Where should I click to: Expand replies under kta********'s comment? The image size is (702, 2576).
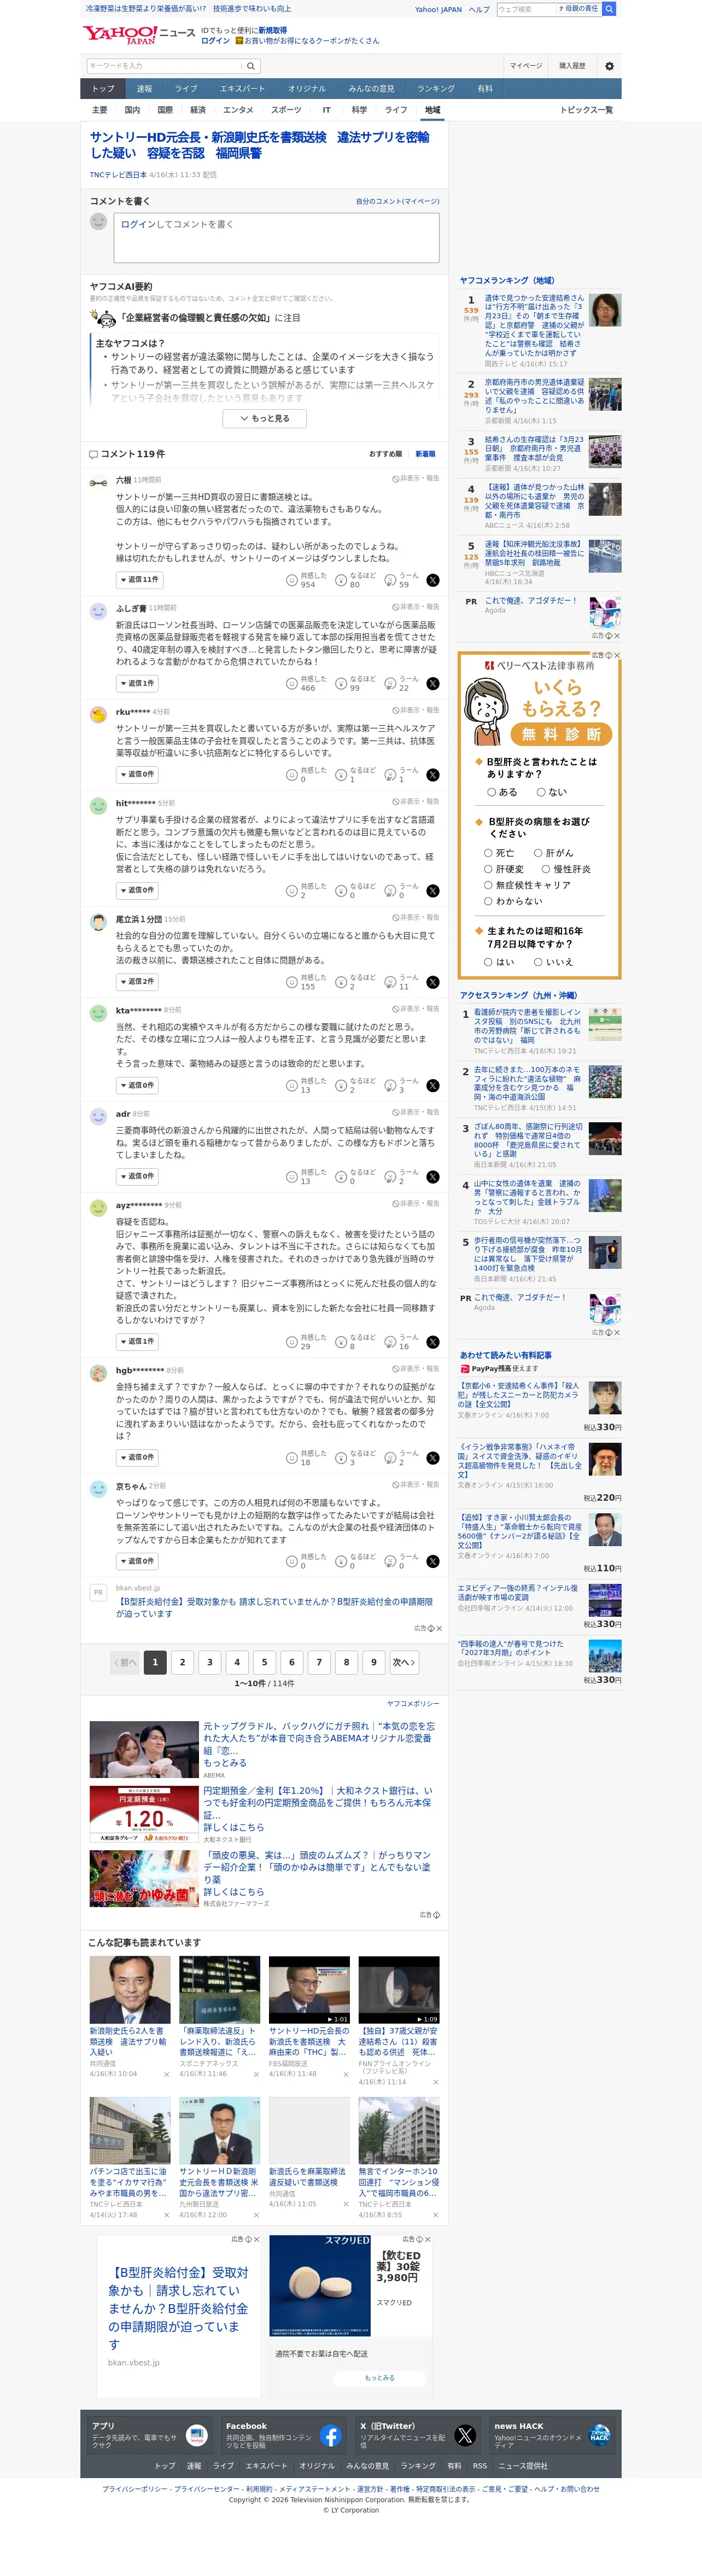click(x=137, y=1085)
